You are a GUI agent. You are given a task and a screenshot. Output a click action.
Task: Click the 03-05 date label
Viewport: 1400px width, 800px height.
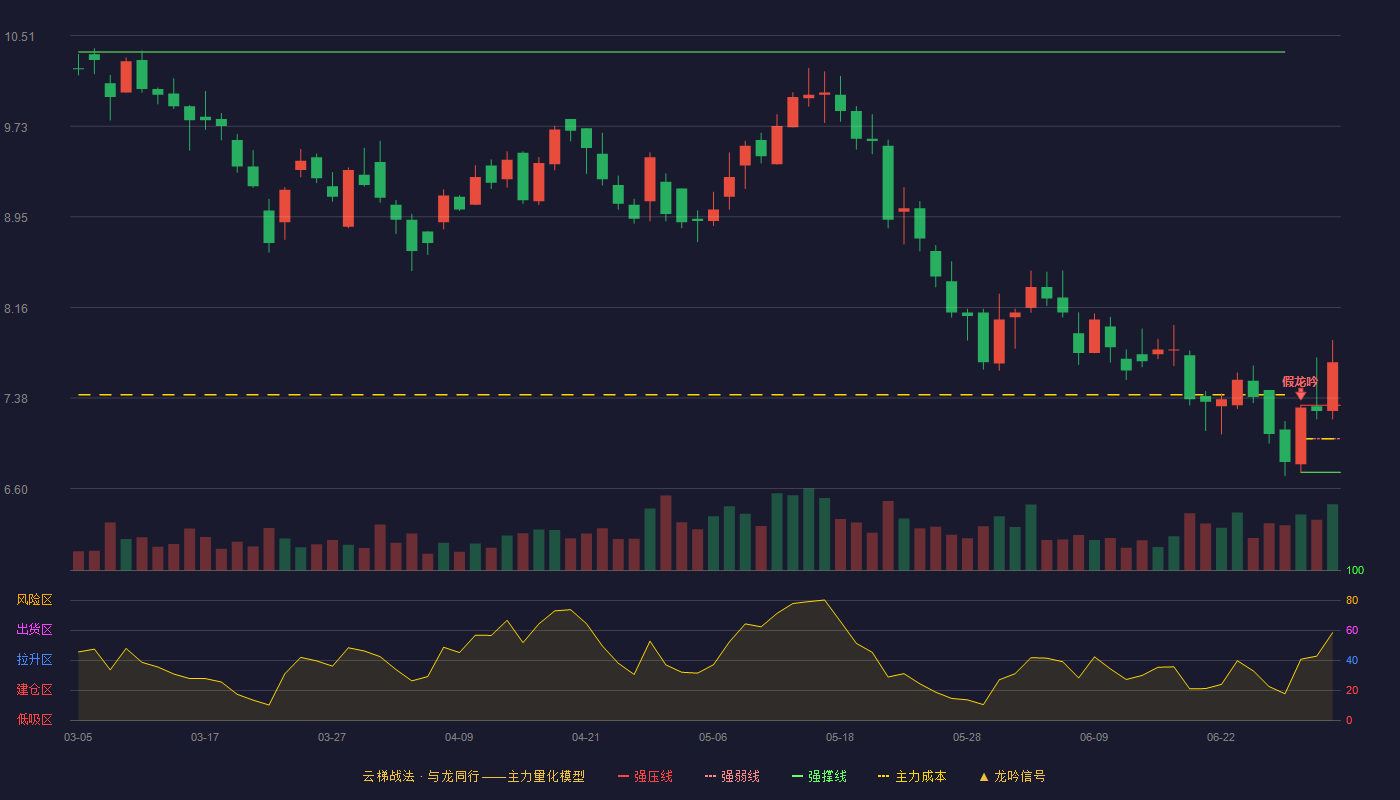78,737
